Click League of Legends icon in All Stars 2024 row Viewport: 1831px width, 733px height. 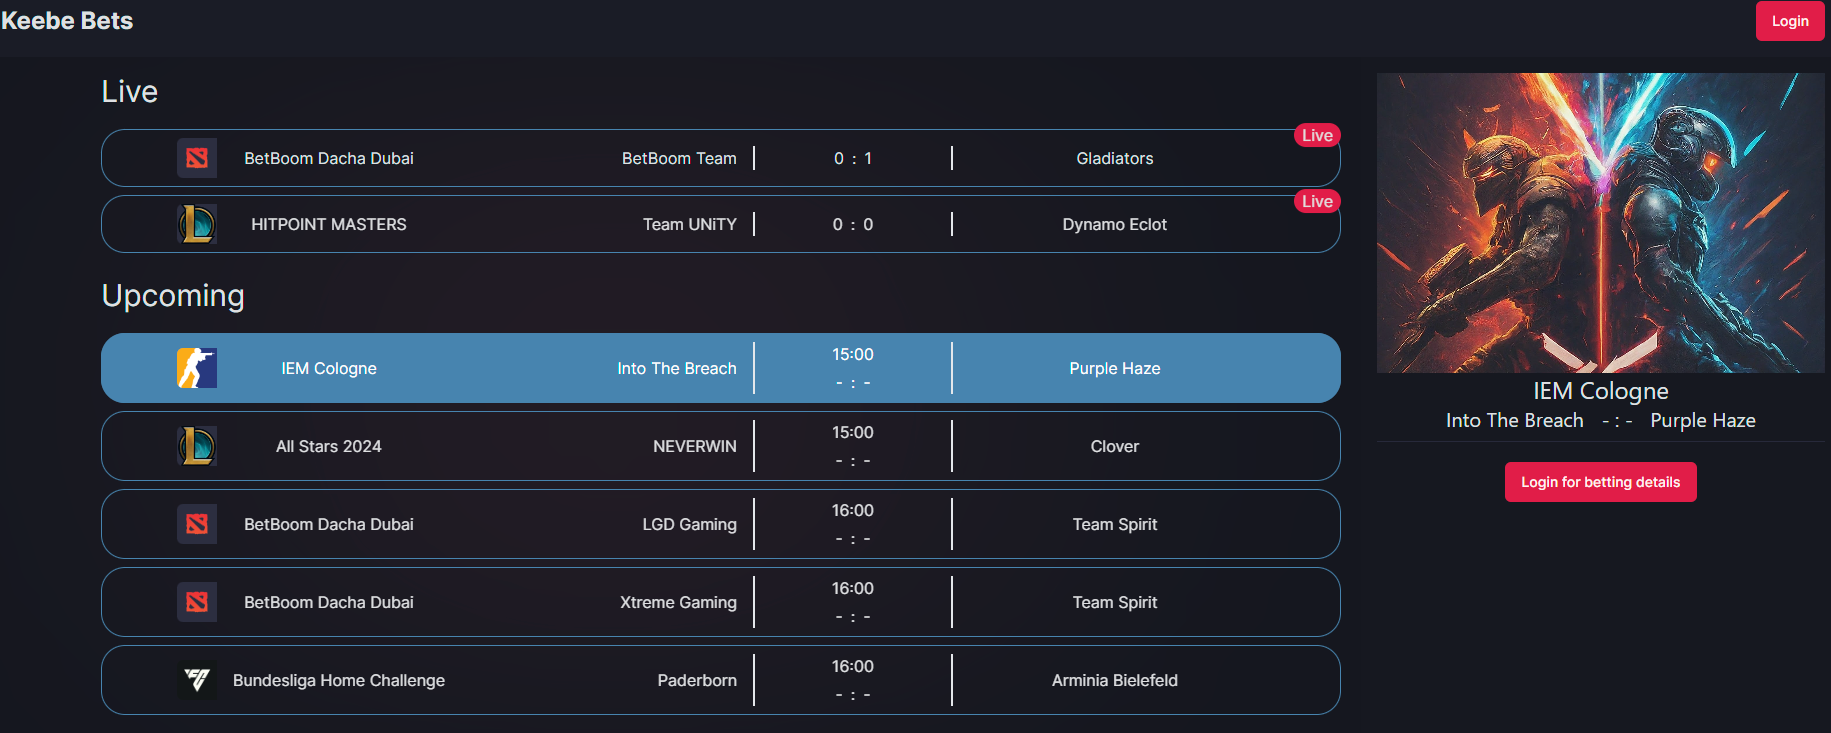pyautogui.click(x=197, y=446)
